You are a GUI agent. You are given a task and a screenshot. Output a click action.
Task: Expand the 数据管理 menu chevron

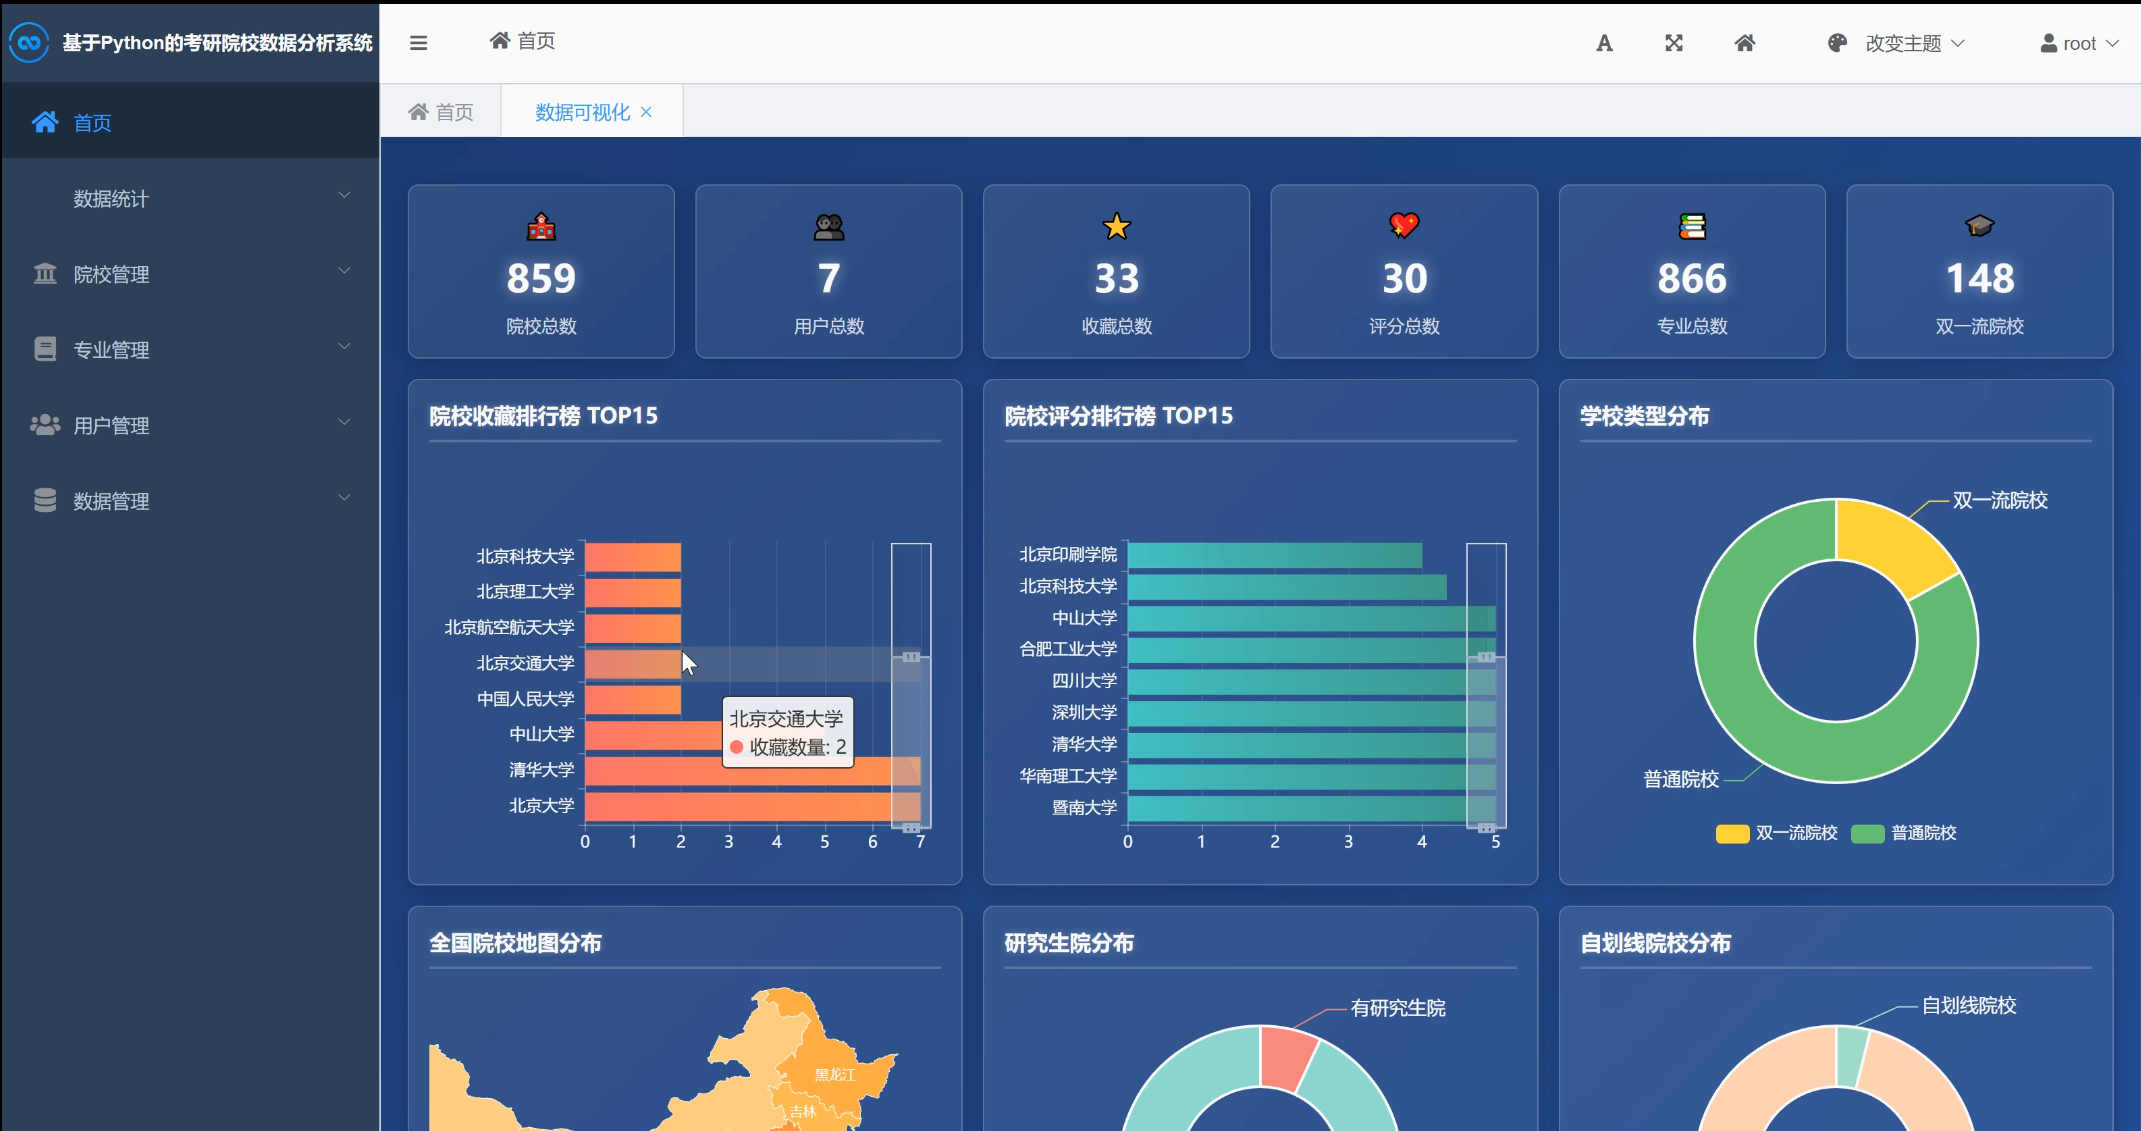pyautogui.click(x=344, y=498)
